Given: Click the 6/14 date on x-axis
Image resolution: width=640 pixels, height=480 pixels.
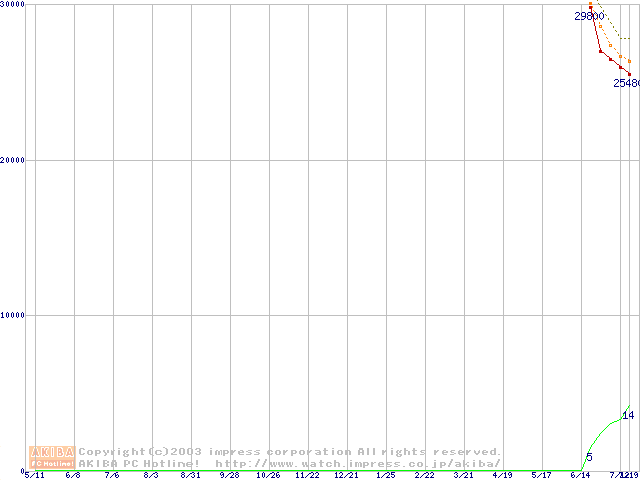Looking at the screenshot, I should point(580,475).
